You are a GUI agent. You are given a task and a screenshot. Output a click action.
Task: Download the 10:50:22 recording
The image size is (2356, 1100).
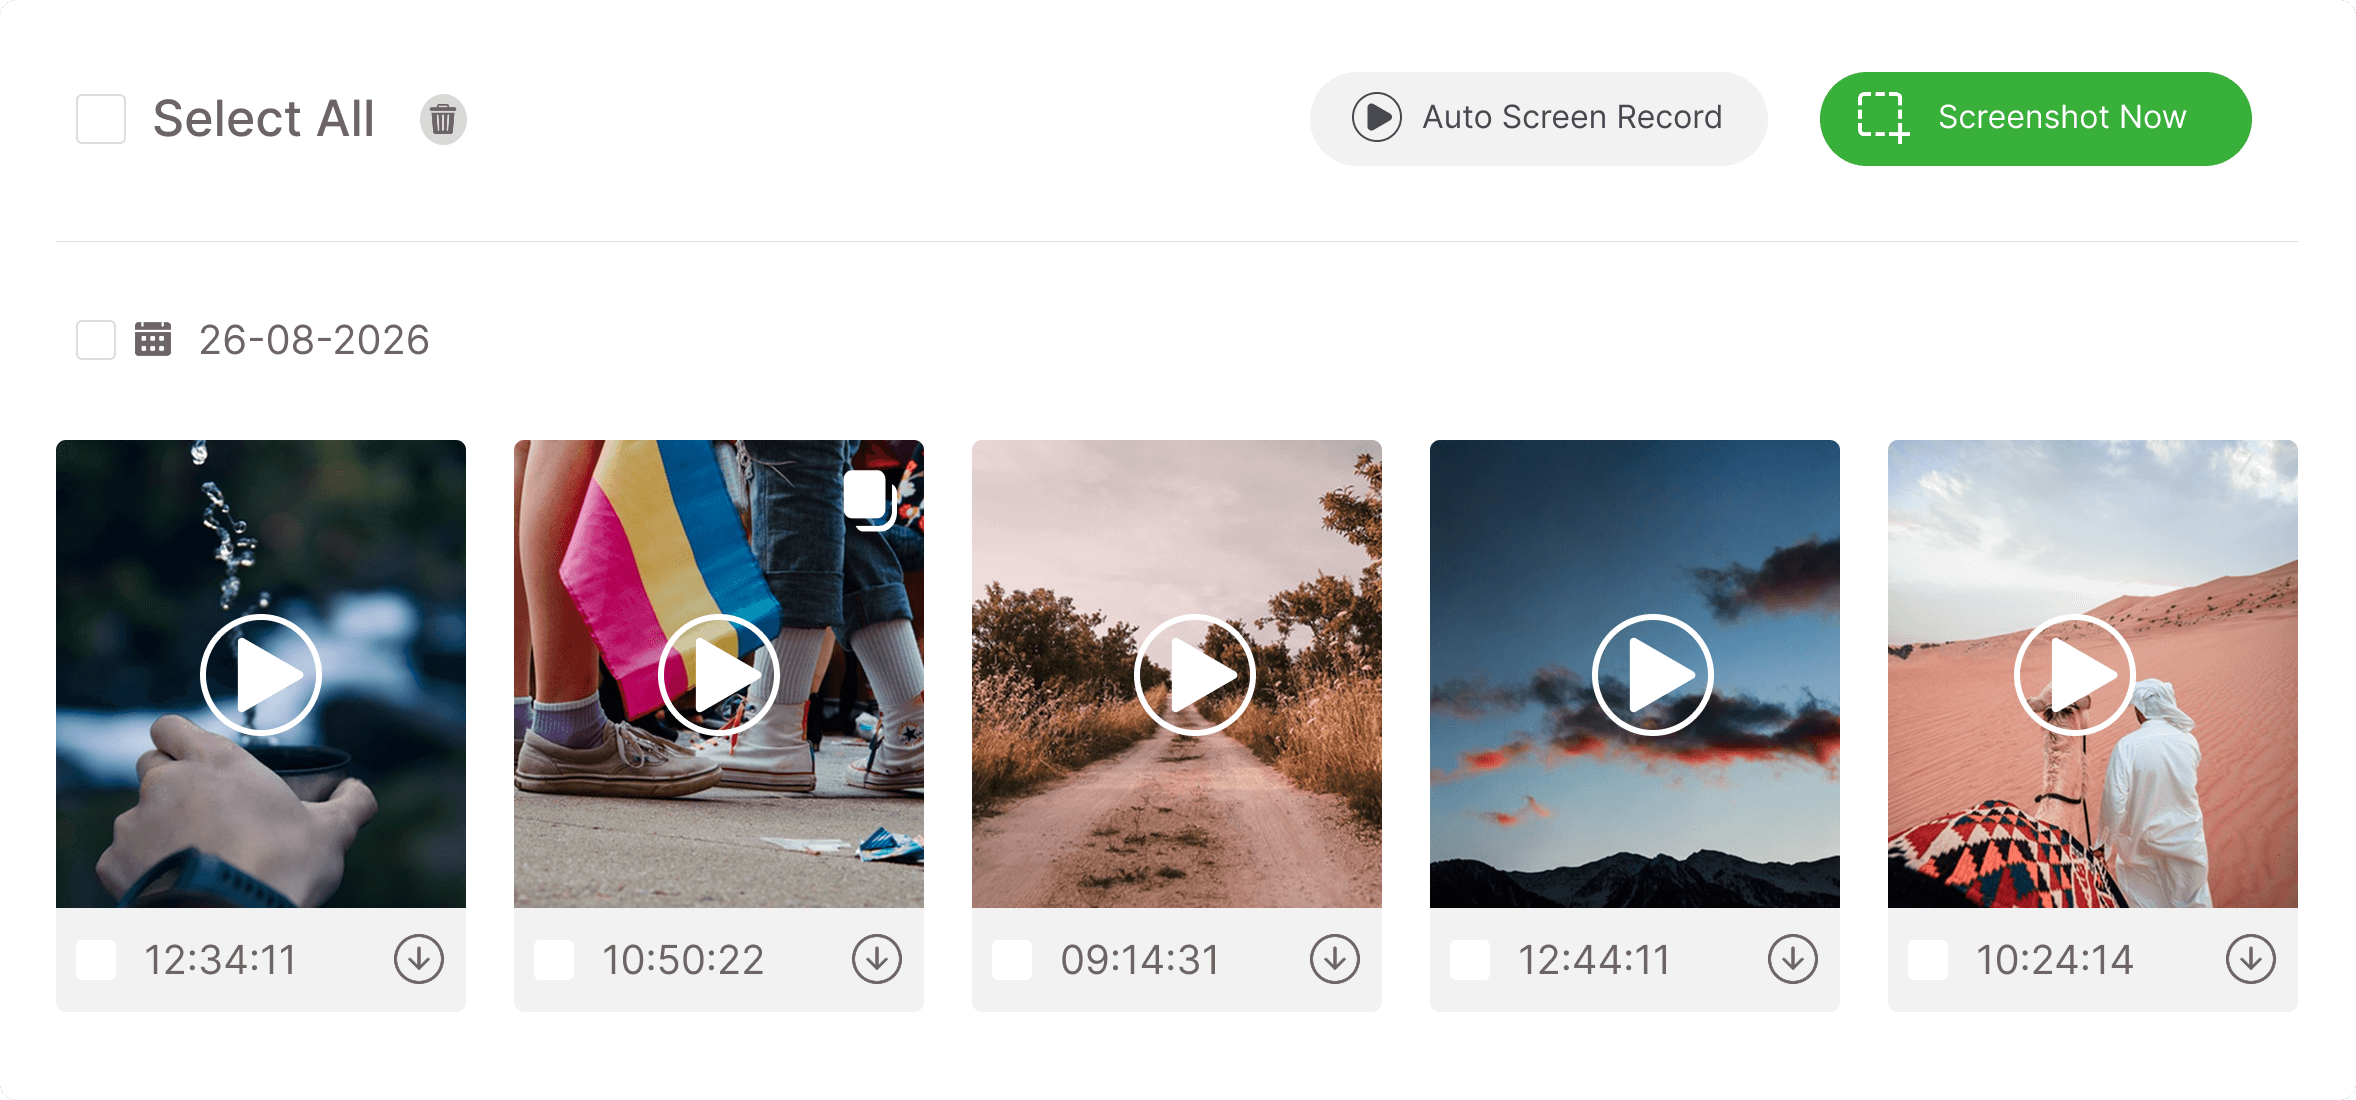[876, 959]
